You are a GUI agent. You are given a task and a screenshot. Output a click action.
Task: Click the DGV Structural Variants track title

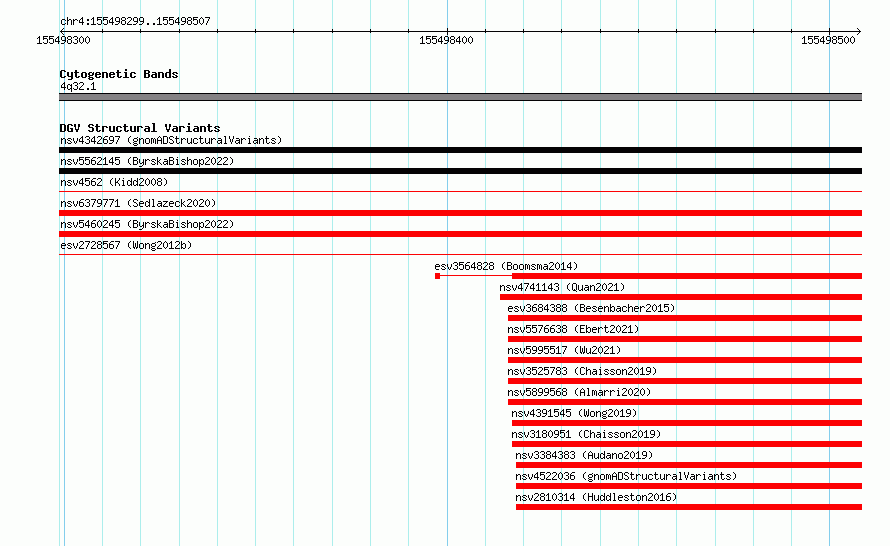pyautogui.click(x=140, y=128)
